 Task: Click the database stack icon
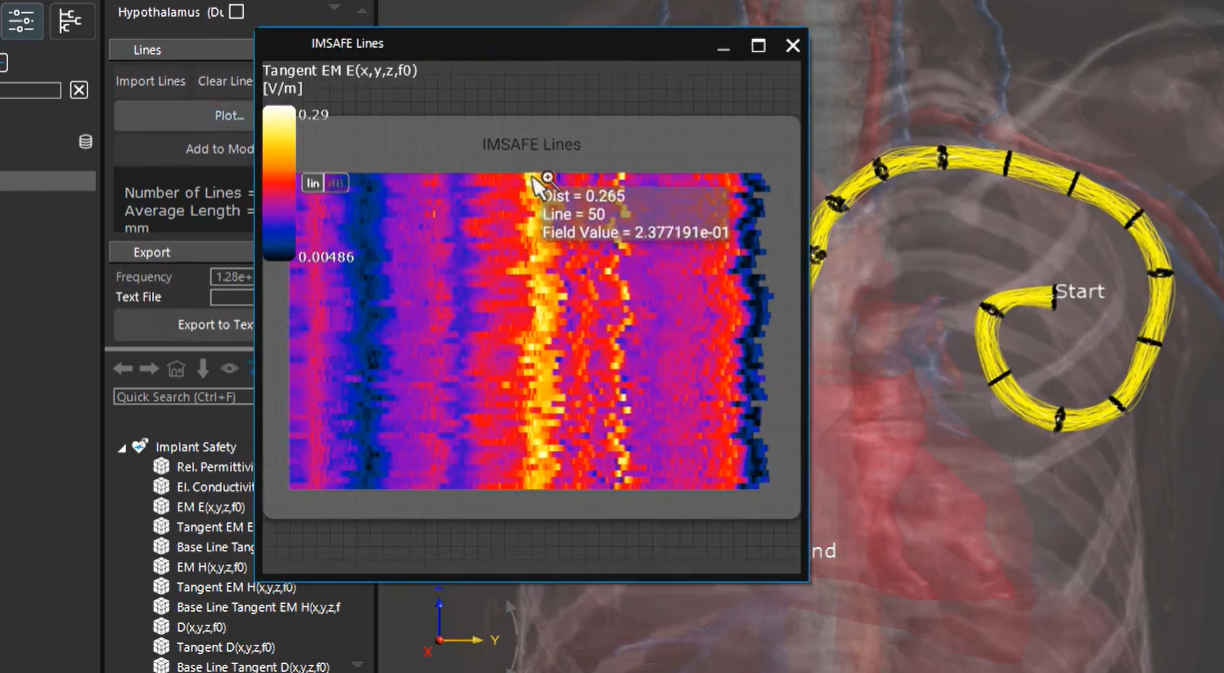[x=86, y=142]
